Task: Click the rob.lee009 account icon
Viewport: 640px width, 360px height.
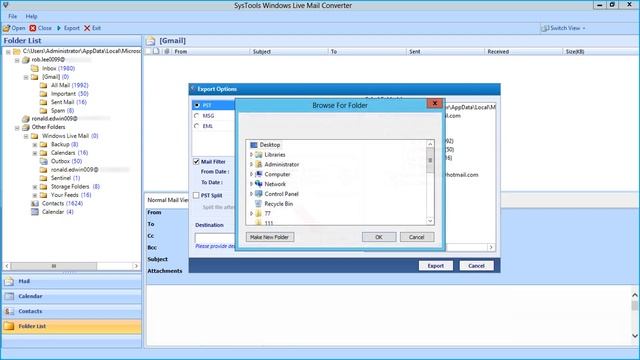Action: 26,60
